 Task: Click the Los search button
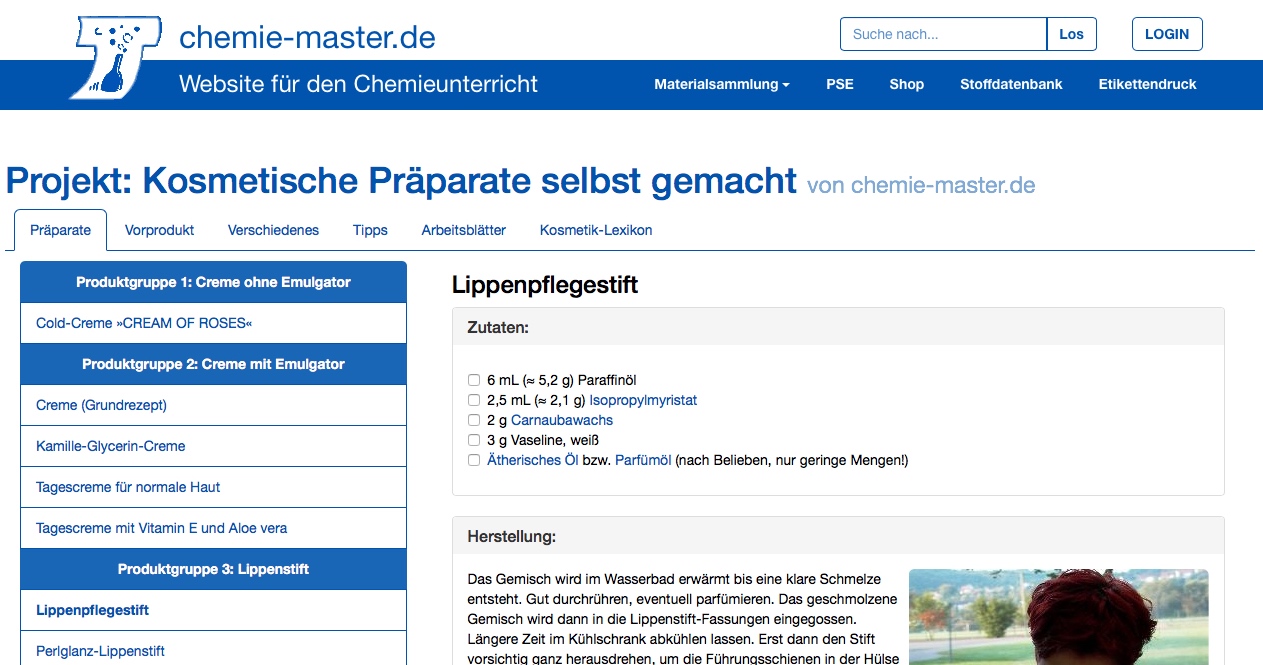click(1072, 34)
